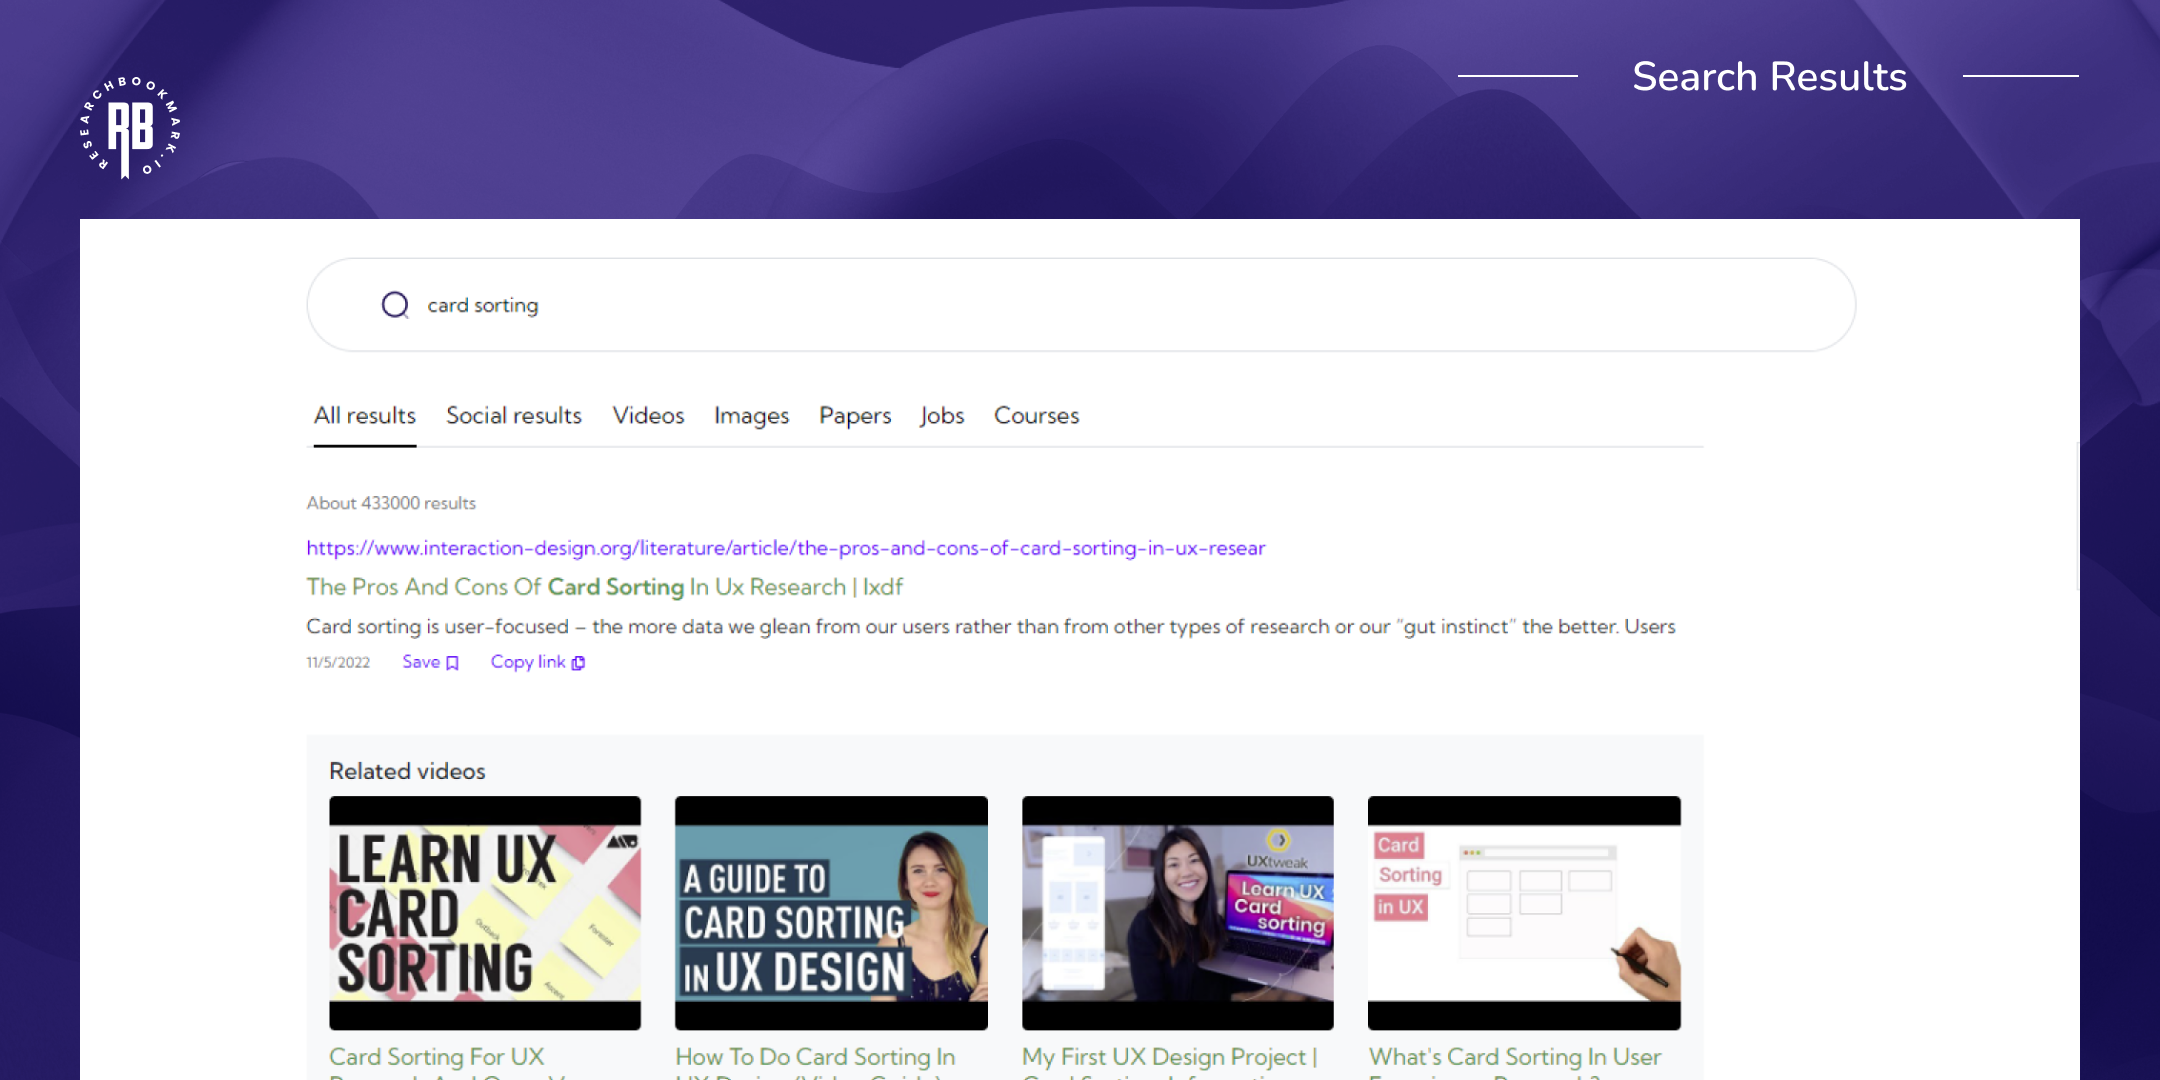Click the search magnifier icon

point(396,305)
